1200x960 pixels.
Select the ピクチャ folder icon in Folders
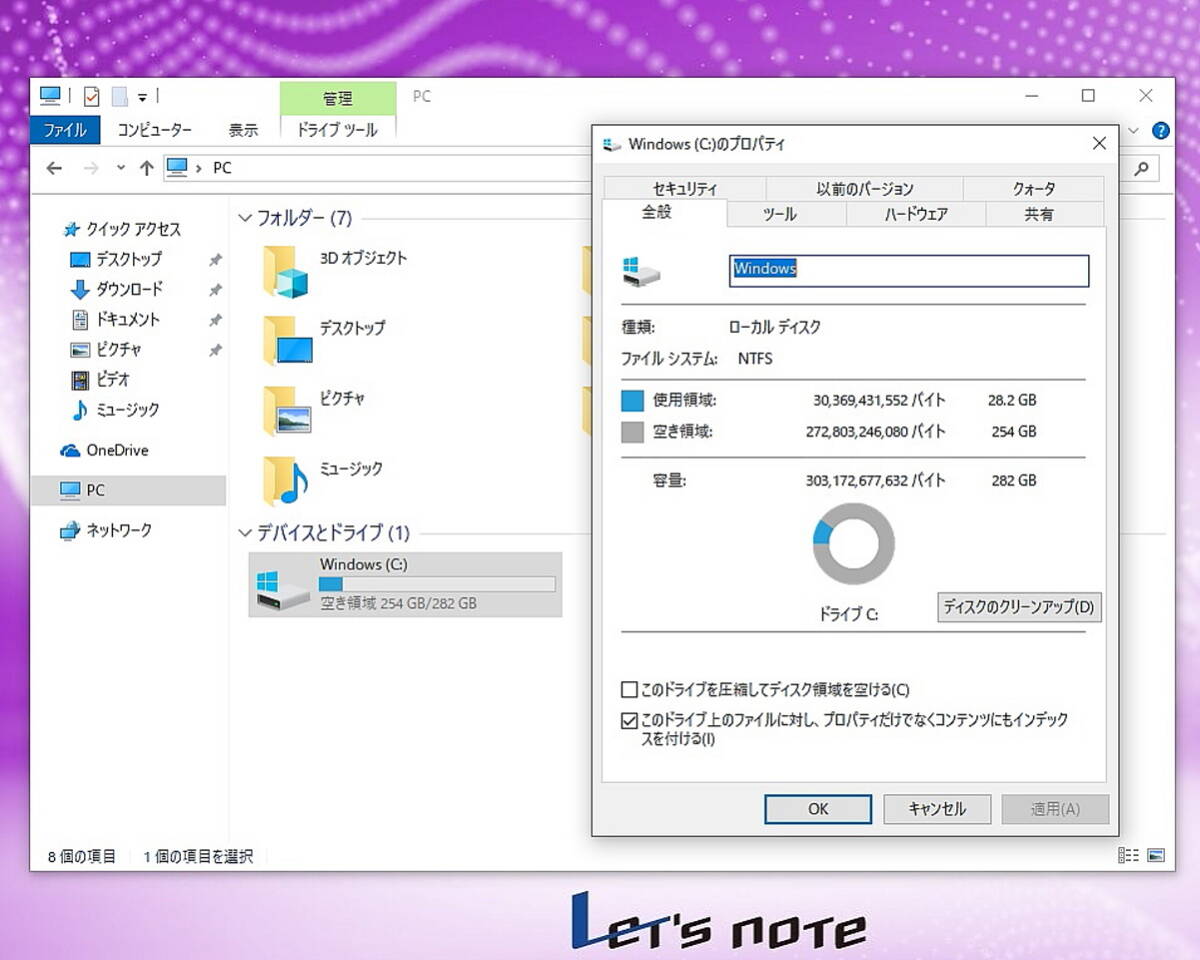click(x=287, y=412)
